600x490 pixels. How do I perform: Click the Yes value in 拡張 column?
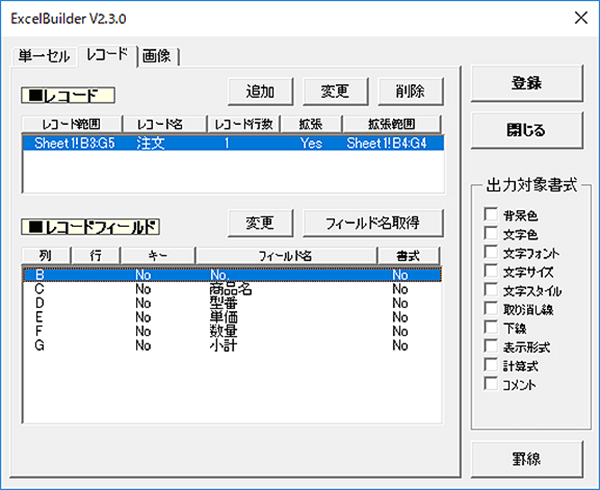coord(311,143)
